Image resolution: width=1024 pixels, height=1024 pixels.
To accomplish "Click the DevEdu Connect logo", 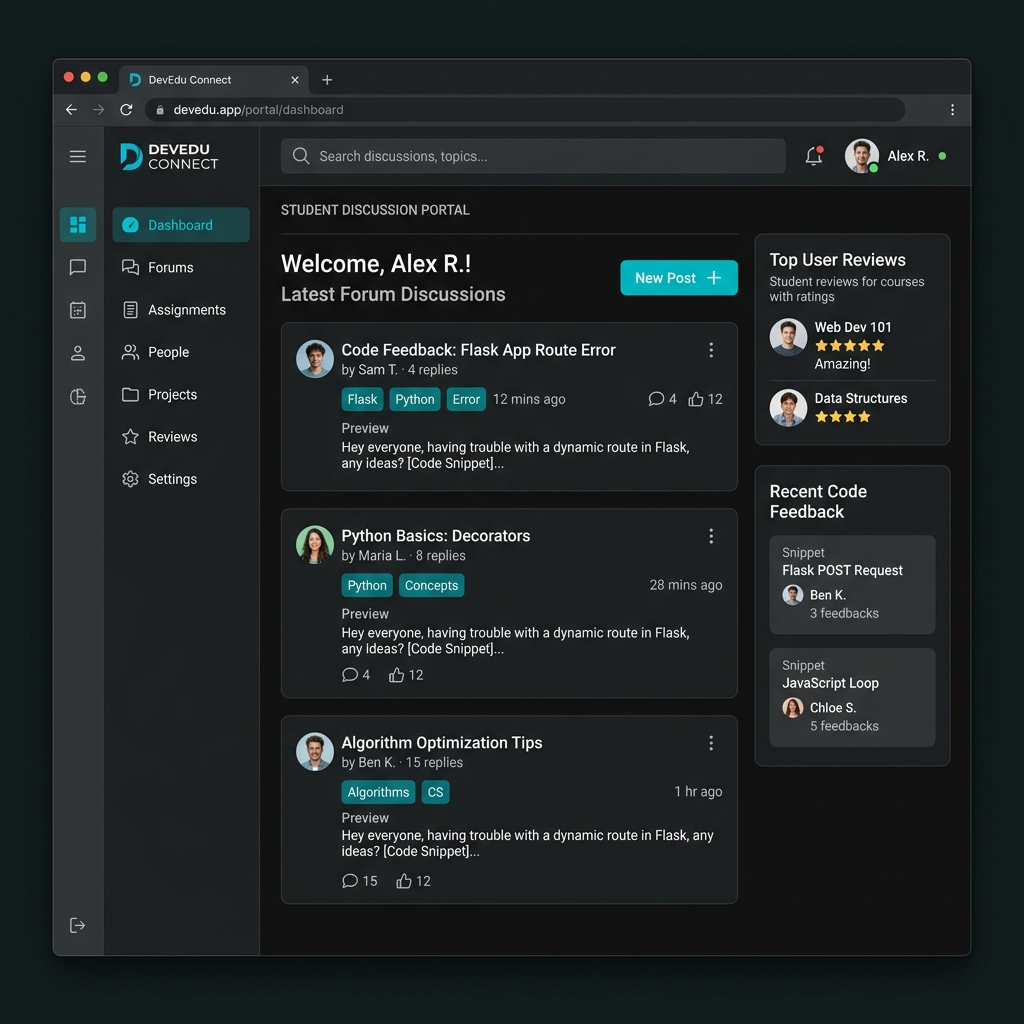I will point(169,157).
